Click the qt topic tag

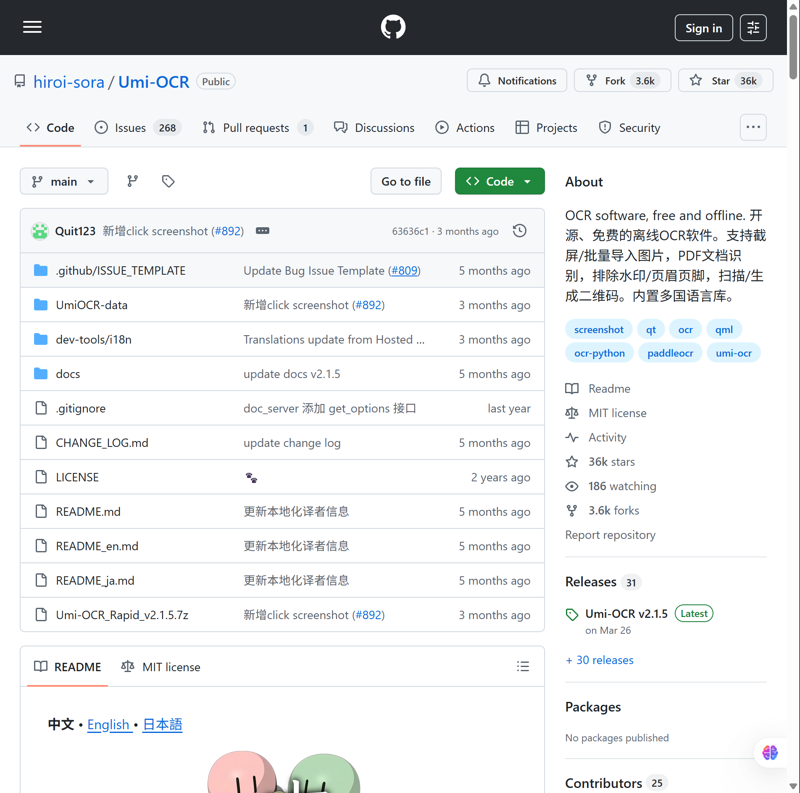click(651, 330)
